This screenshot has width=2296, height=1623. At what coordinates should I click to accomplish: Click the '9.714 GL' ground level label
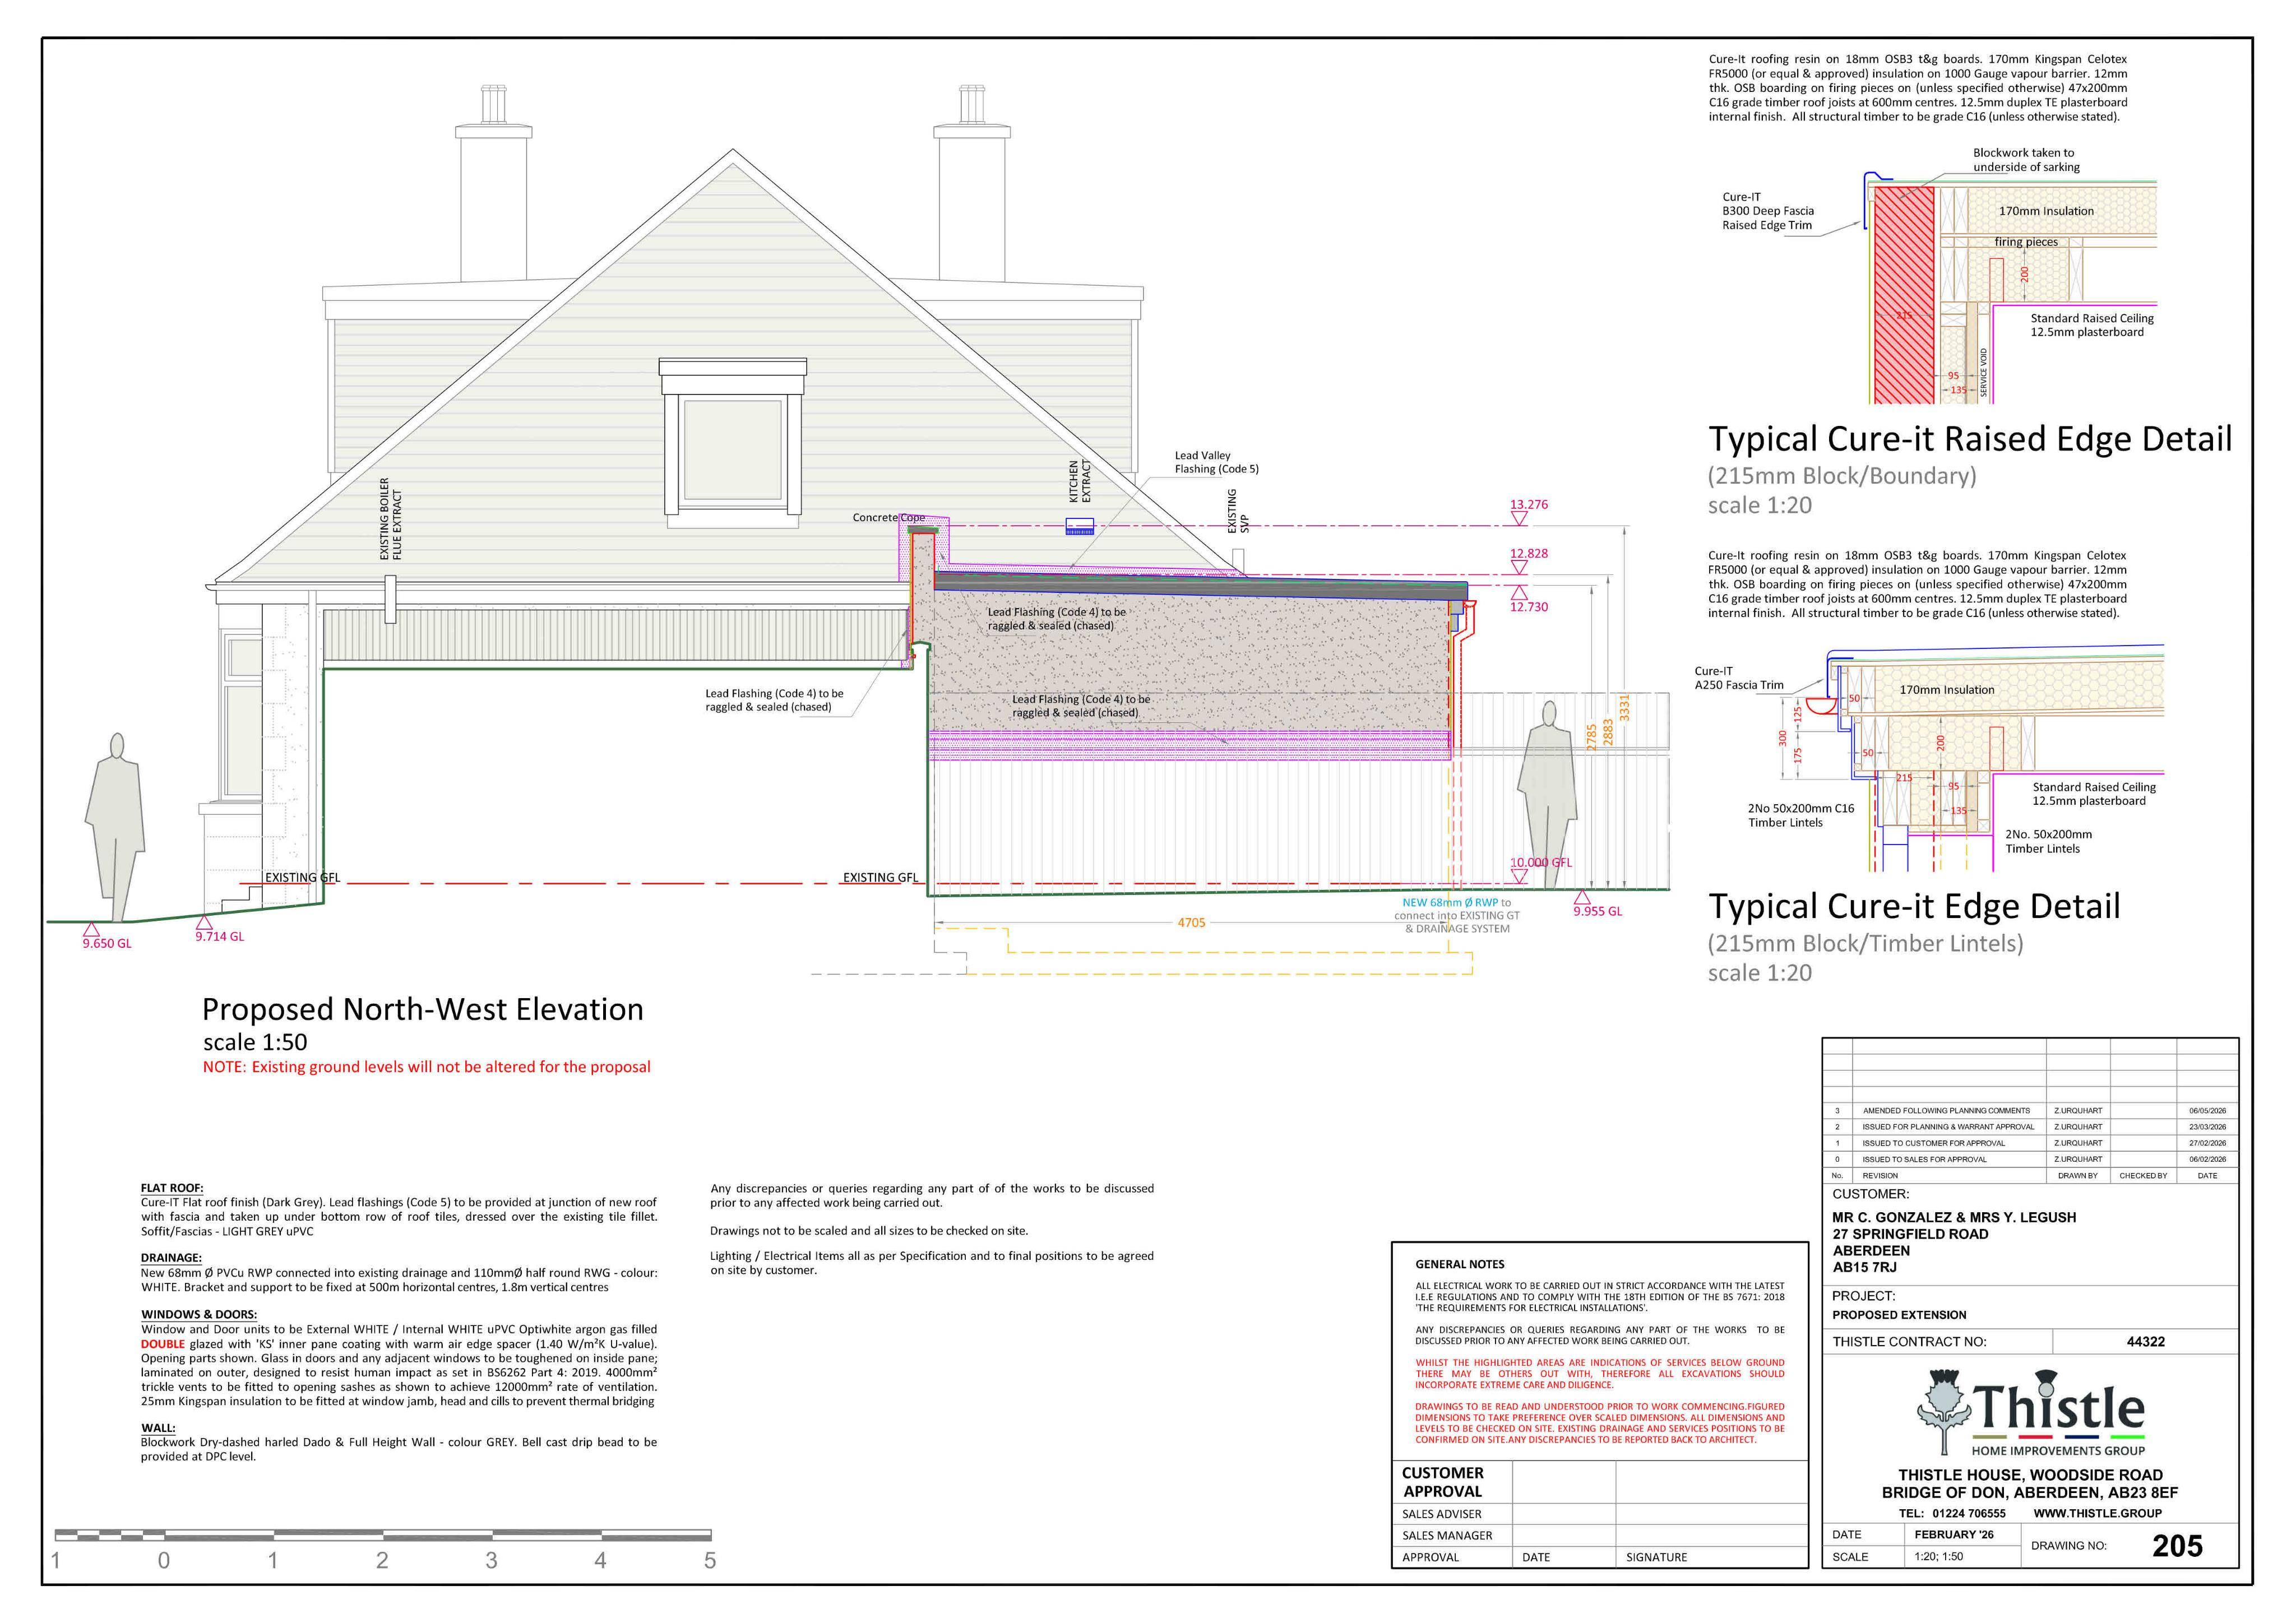[219, 936]
